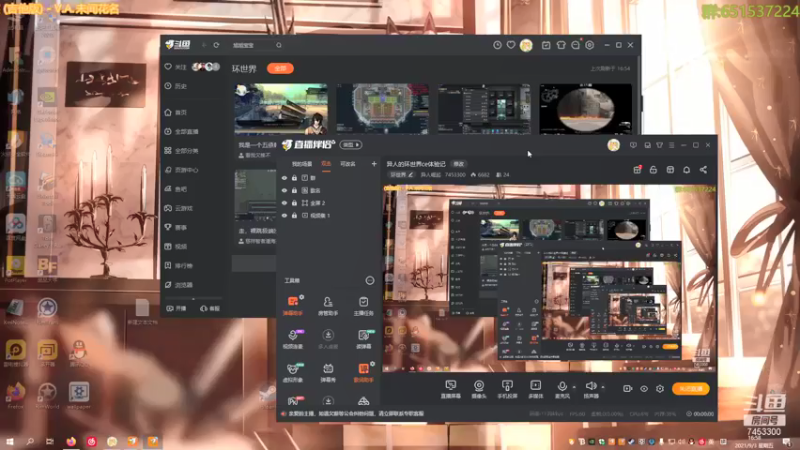Open 排行榜 in the Douyu client sidebar

pyautogui.click(x=179, y=266)
